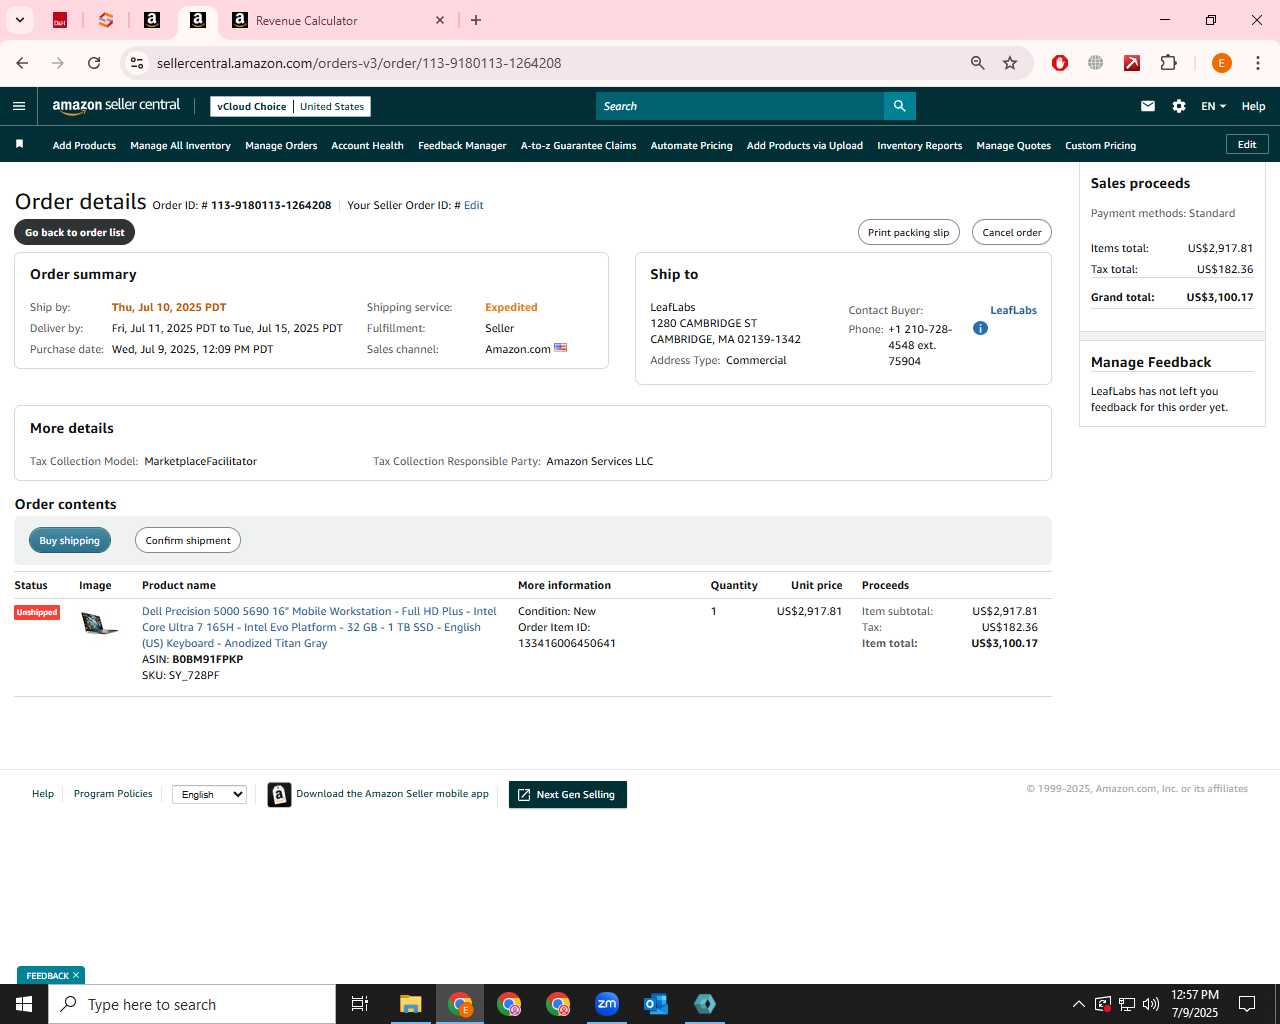Click the Amazon Seller Central logo

click(116, 106)
